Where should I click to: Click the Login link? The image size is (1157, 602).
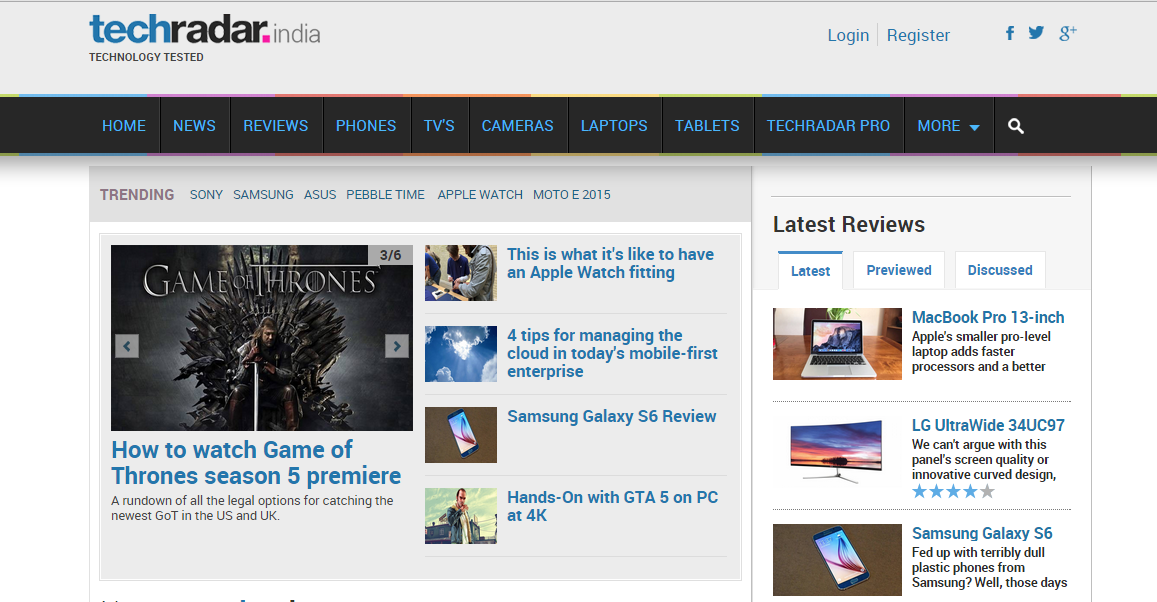tap(848, 35)
